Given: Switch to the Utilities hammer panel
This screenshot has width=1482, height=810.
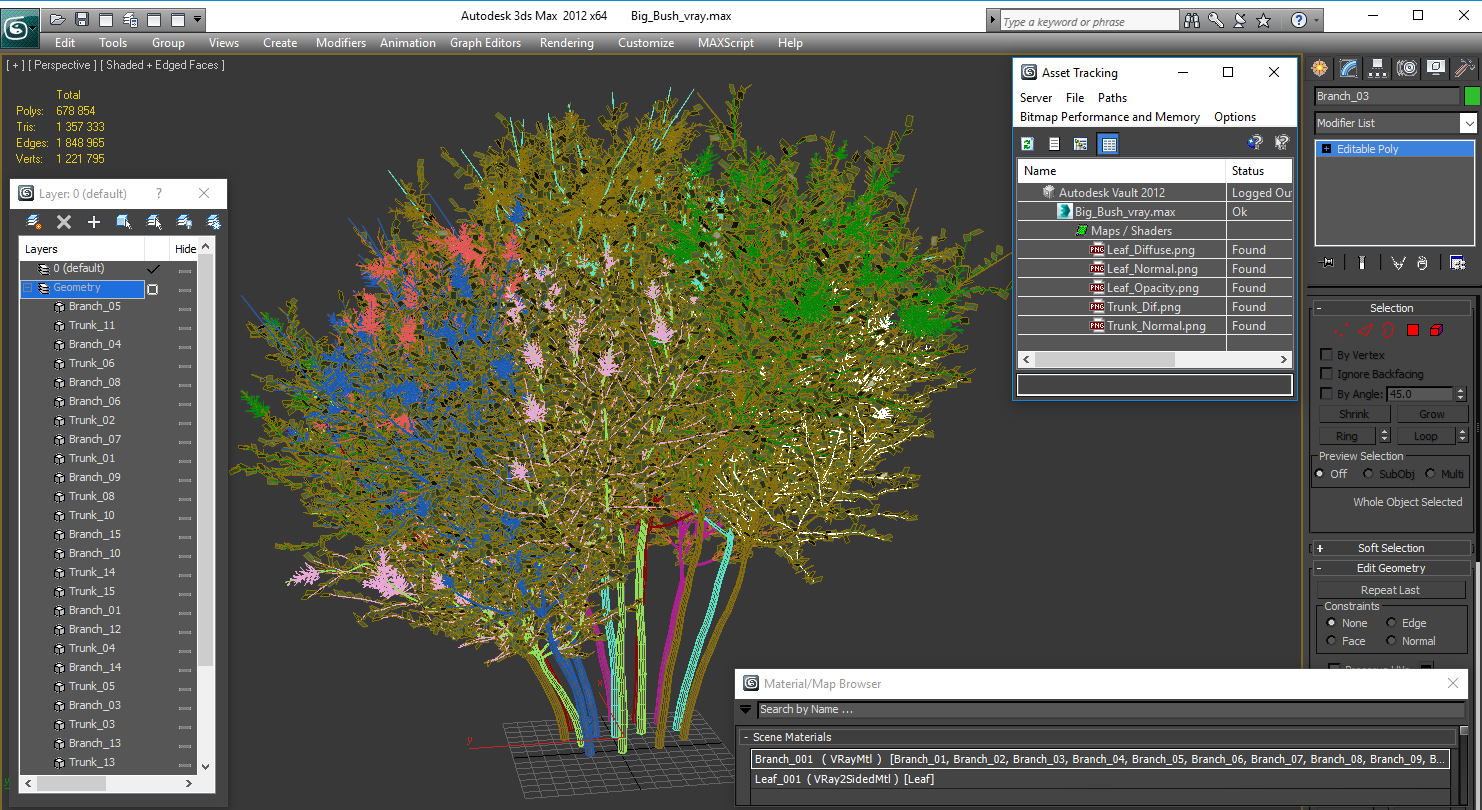Looking at the screenshot, I should (1465, 68).
